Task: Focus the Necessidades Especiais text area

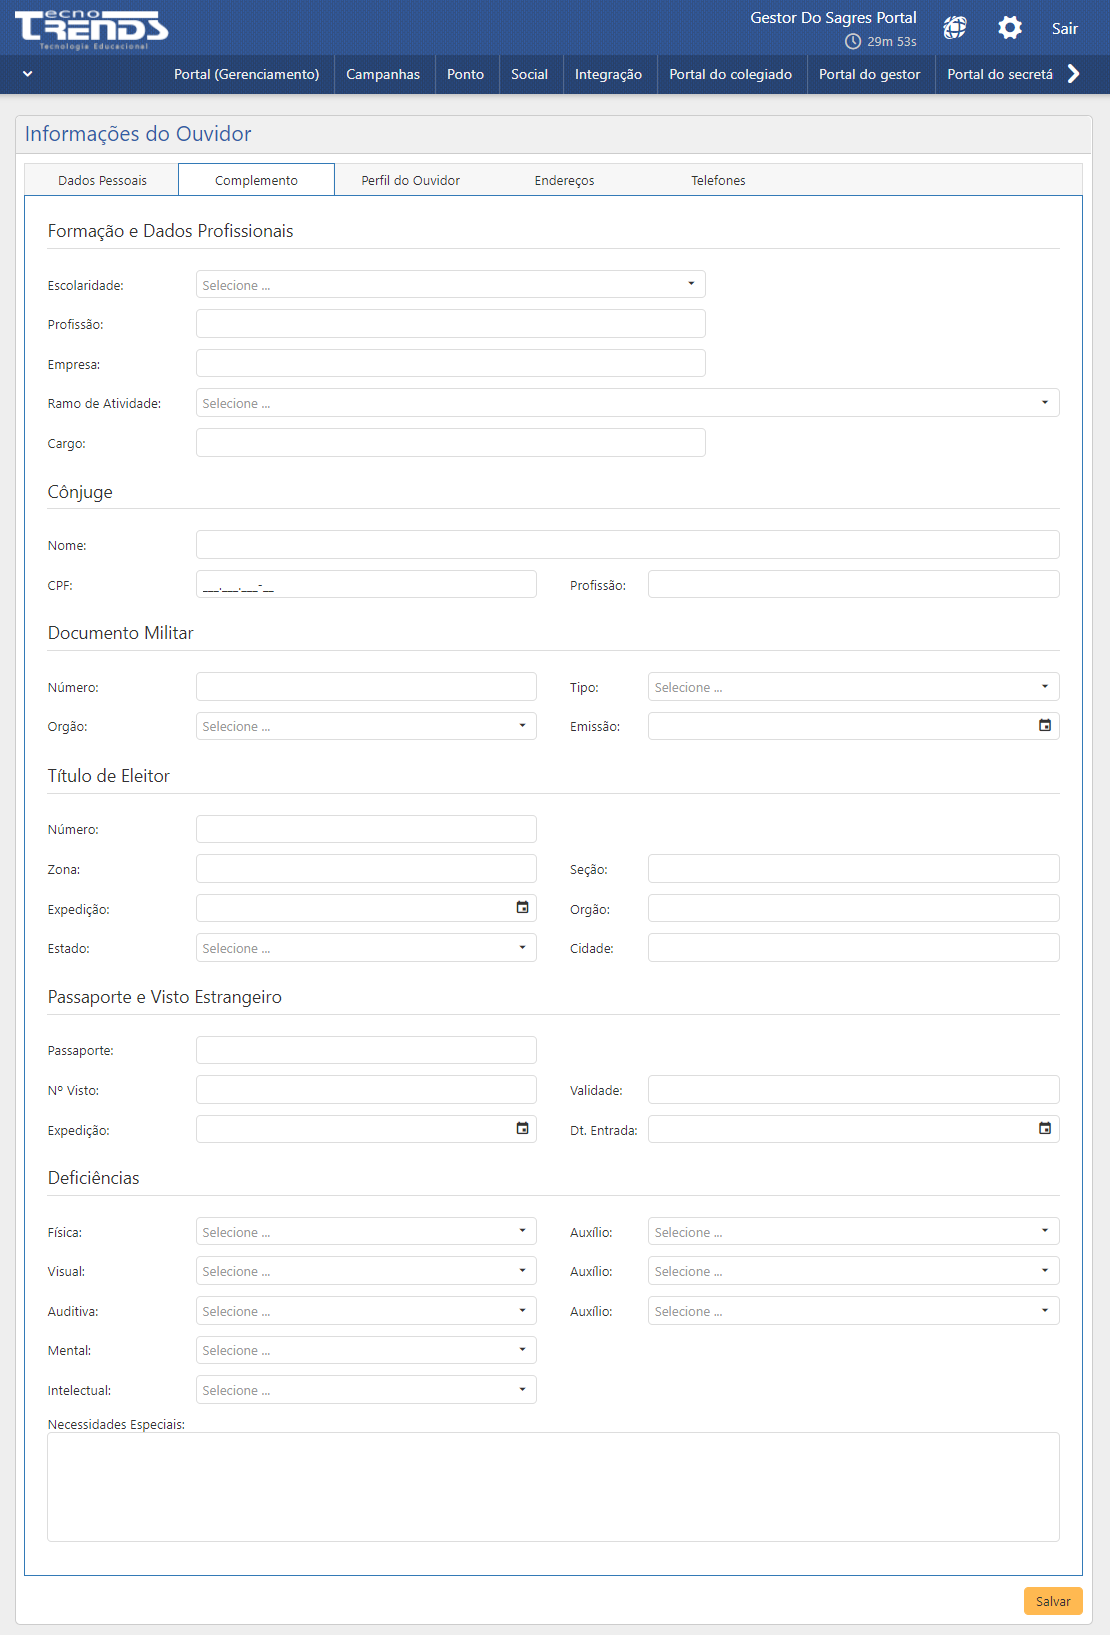Action: click(553, 1487)
